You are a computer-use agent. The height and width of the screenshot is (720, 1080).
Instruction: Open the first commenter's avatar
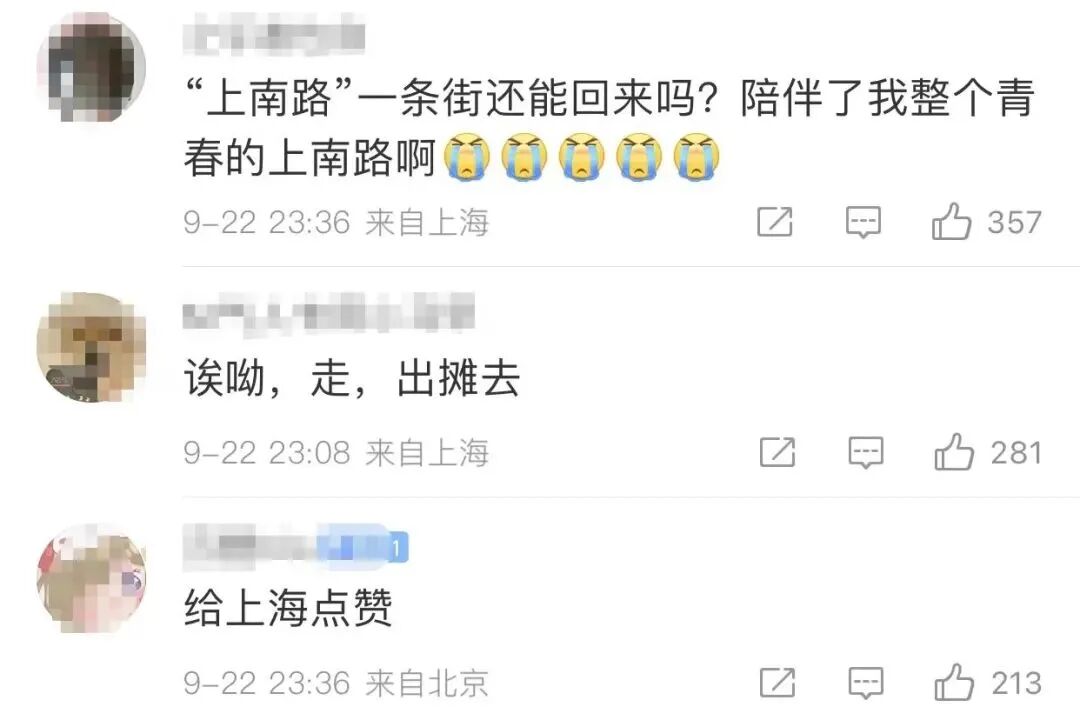91,68
